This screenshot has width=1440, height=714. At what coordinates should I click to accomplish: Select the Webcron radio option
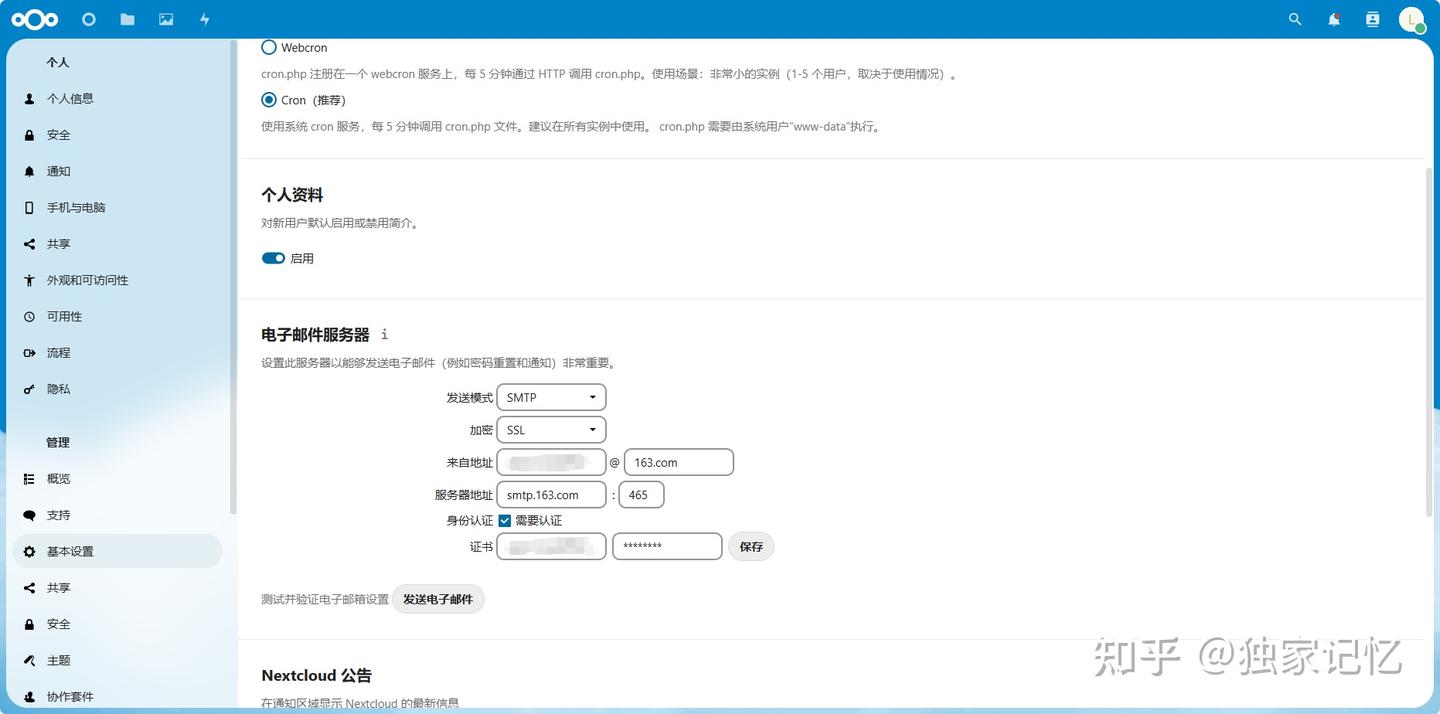coord(268,47)
